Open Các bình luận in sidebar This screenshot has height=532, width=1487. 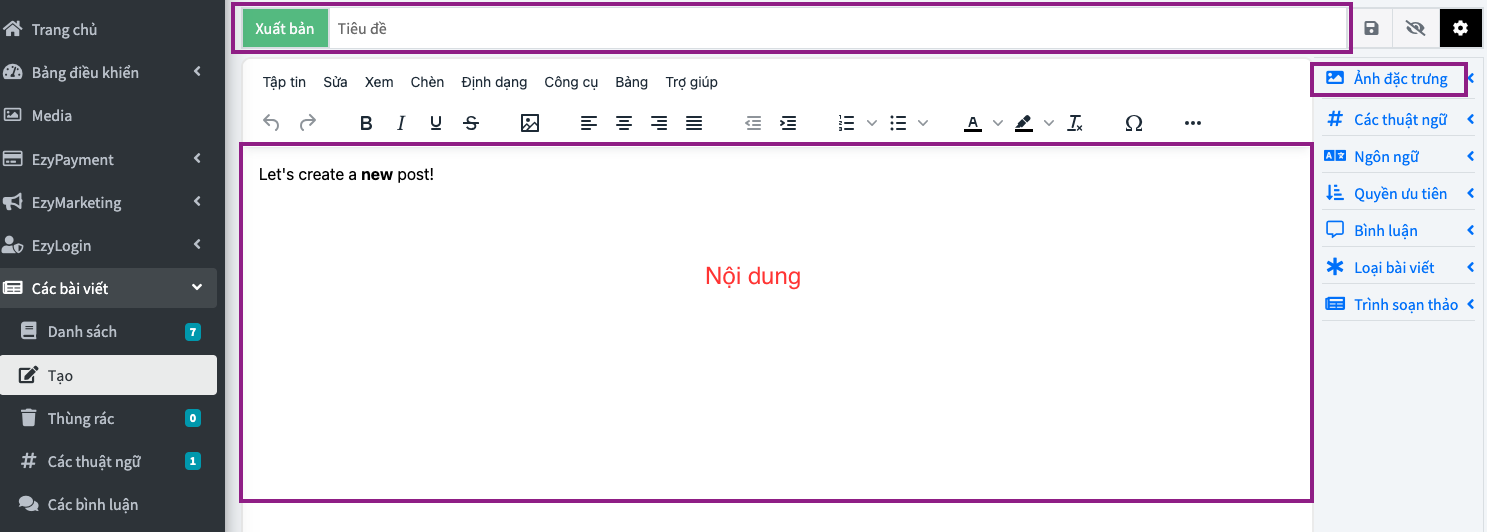(x=108, y=504)
